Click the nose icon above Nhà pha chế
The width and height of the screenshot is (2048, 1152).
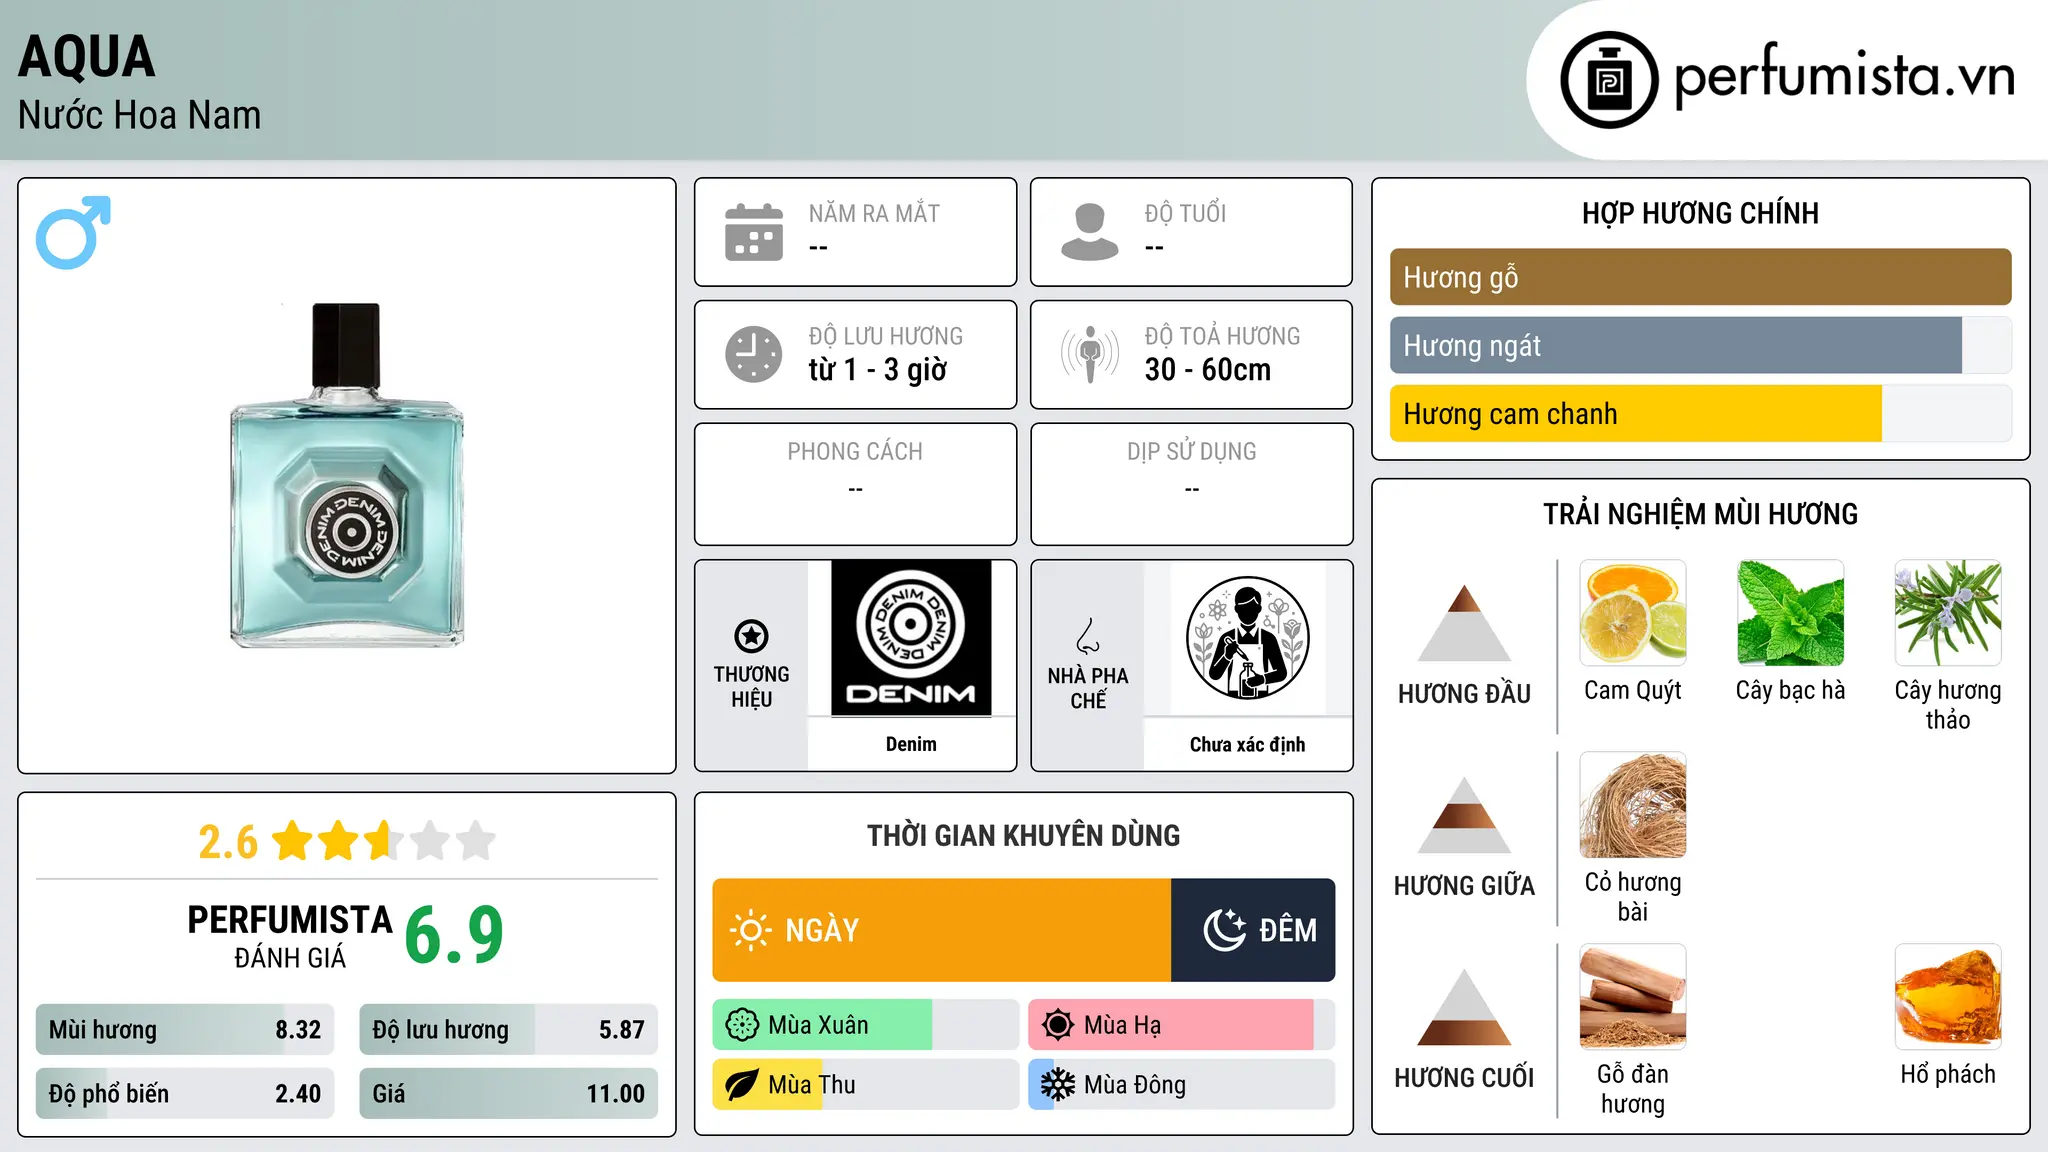coord(1088,636)
